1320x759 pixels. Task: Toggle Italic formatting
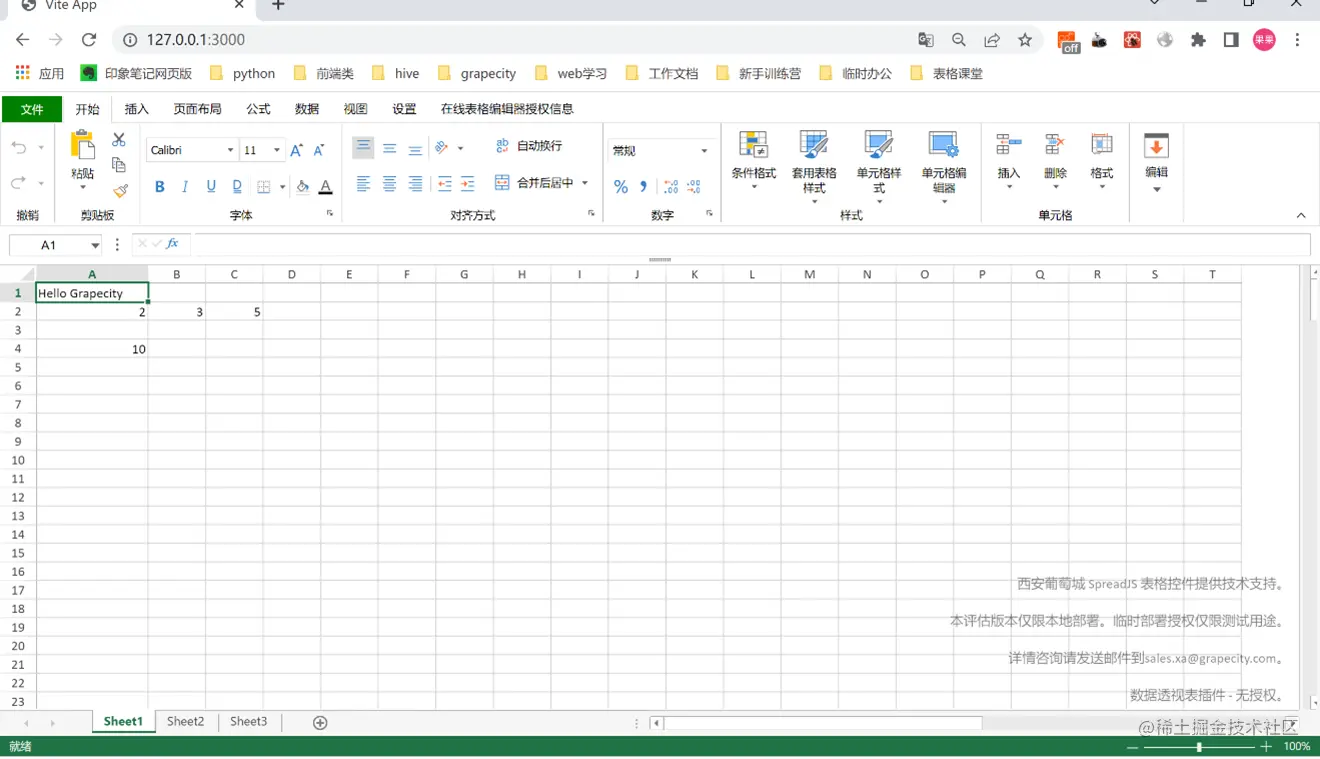tap(185, 187)
